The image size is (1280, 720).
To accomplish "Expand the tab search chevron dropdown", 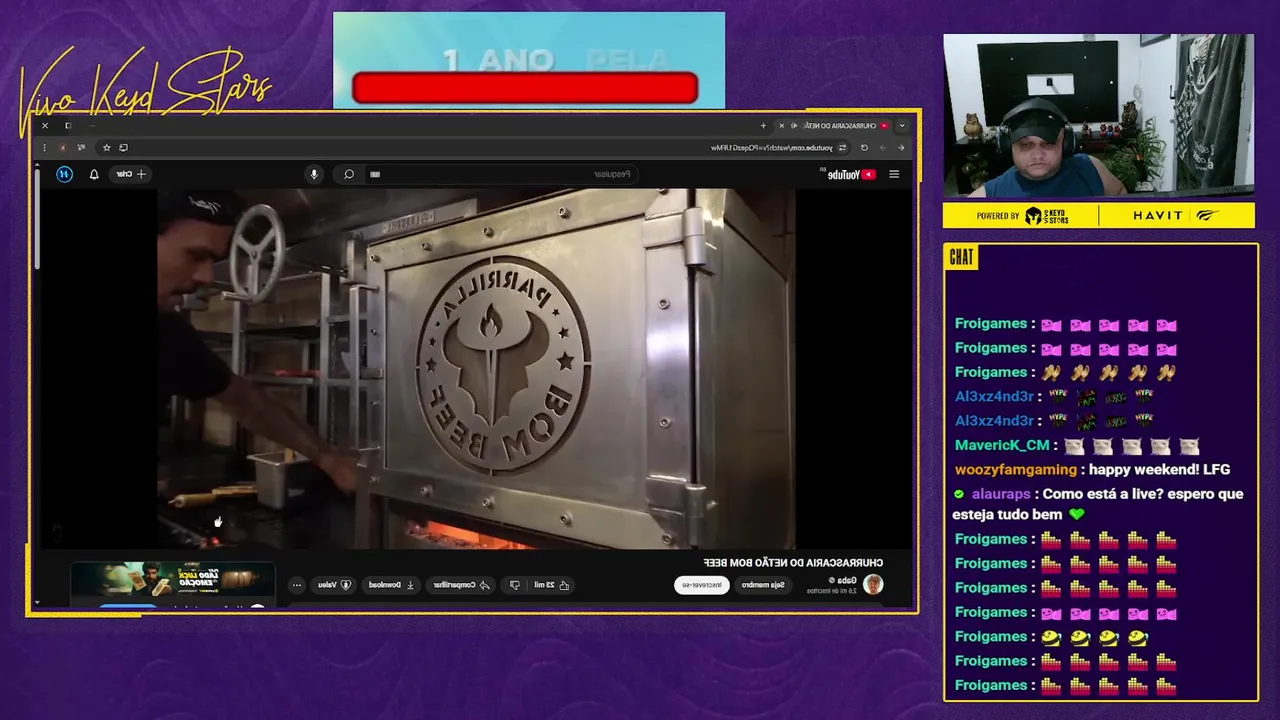I will coord(902,126).
